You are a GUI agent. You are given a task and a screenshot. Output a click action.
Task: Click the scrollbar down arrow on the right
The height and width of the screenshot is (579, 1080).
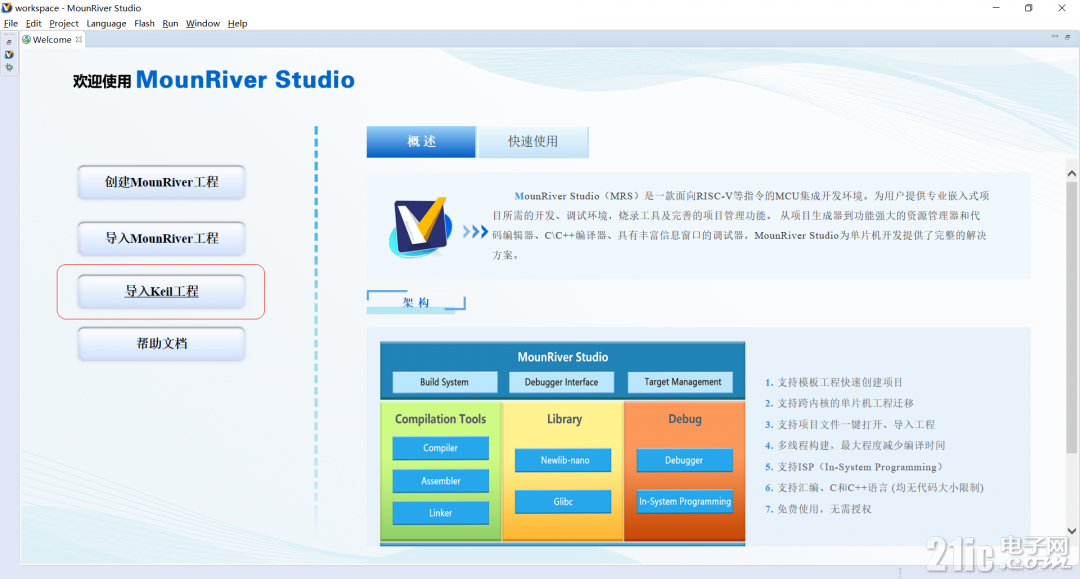[1072, 531]
